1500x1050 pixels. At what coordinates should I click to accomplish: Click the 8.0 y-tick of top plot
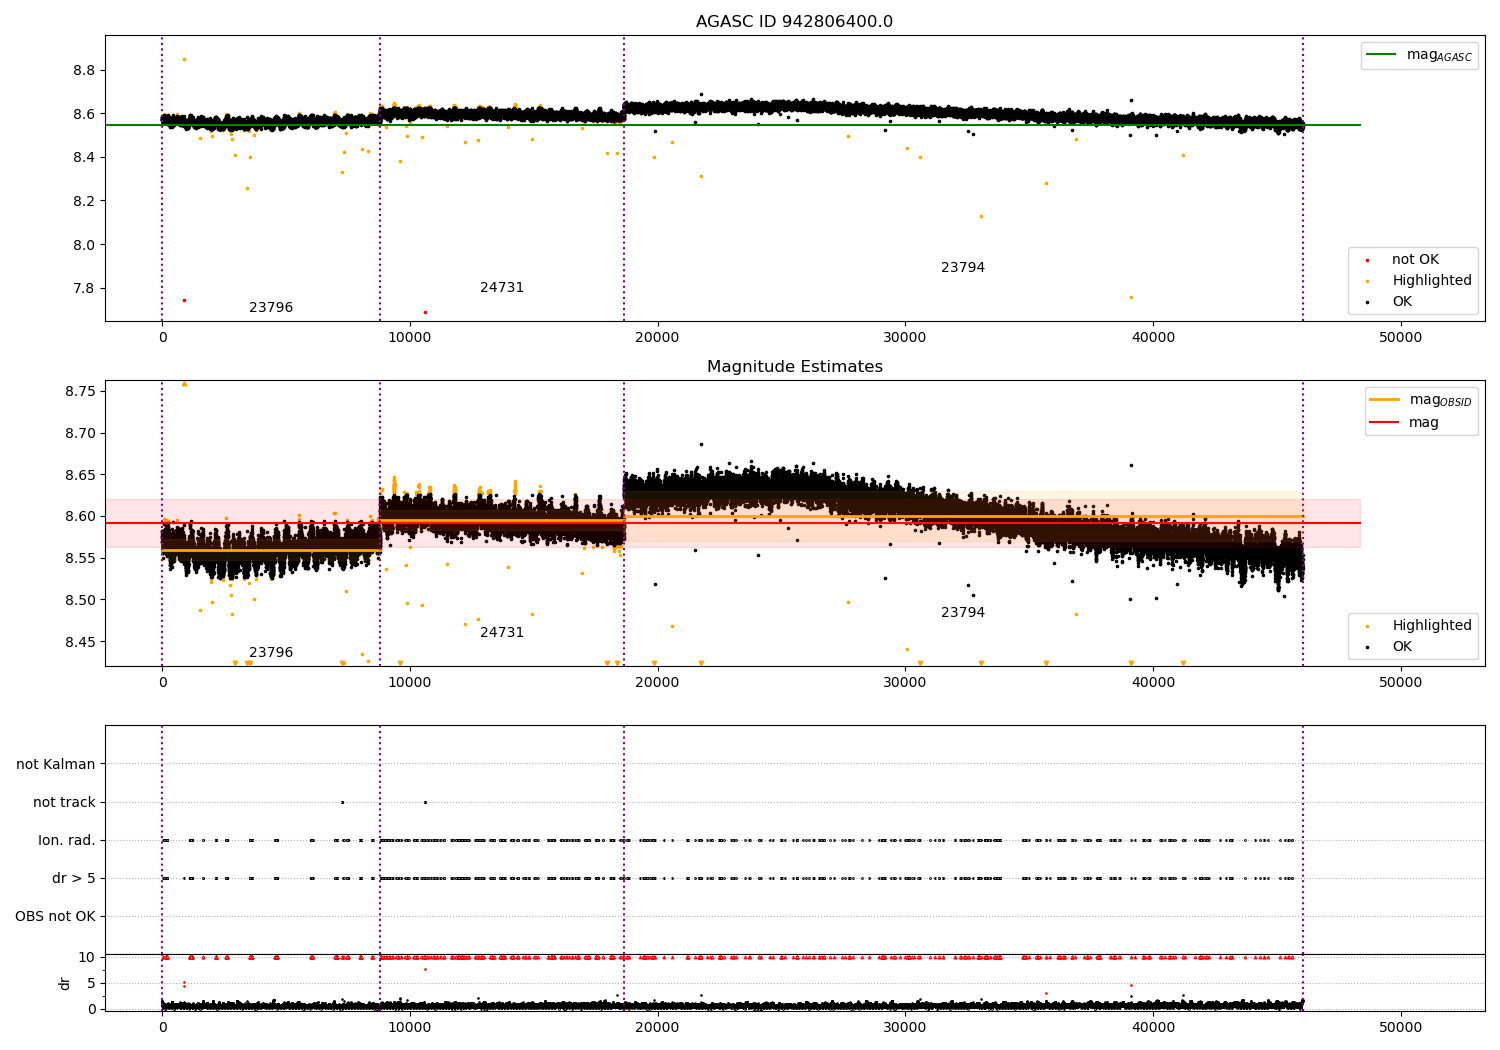click(84, 245)
